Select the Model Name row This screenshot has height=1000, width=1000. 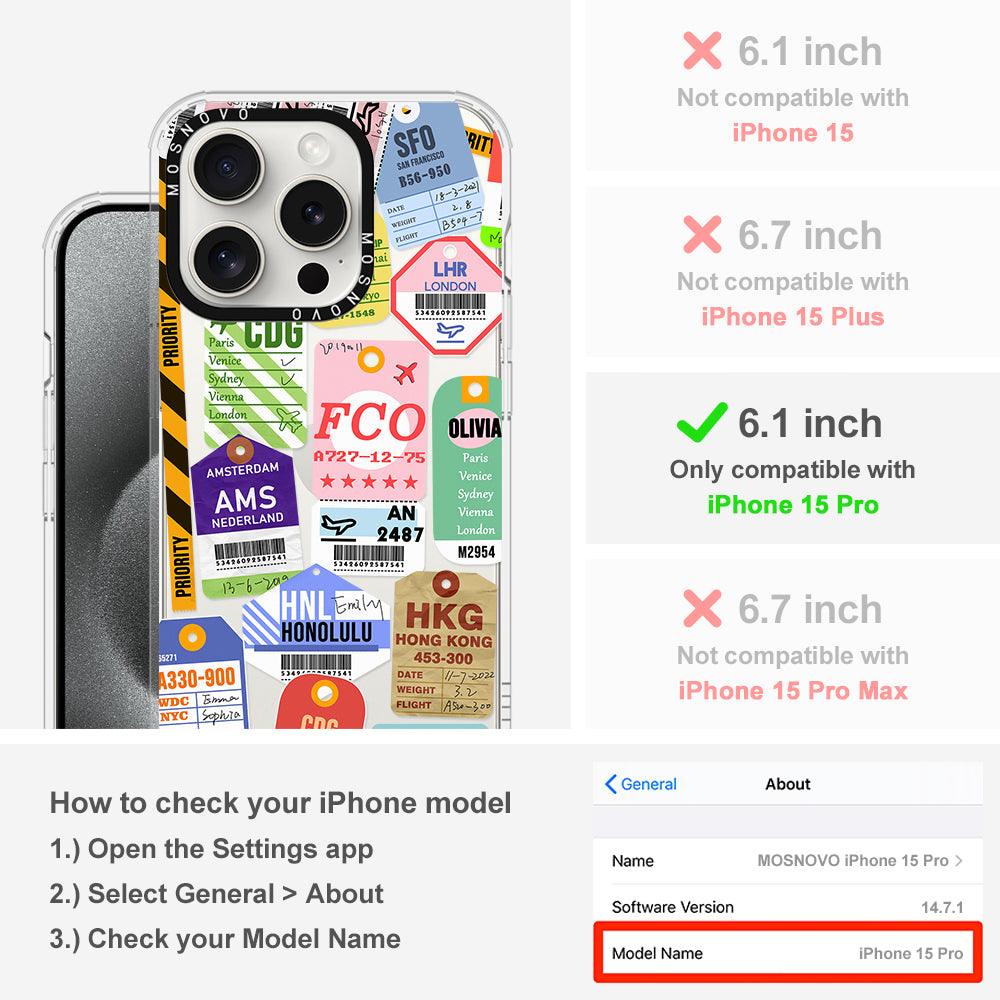[x=788, y=953]
